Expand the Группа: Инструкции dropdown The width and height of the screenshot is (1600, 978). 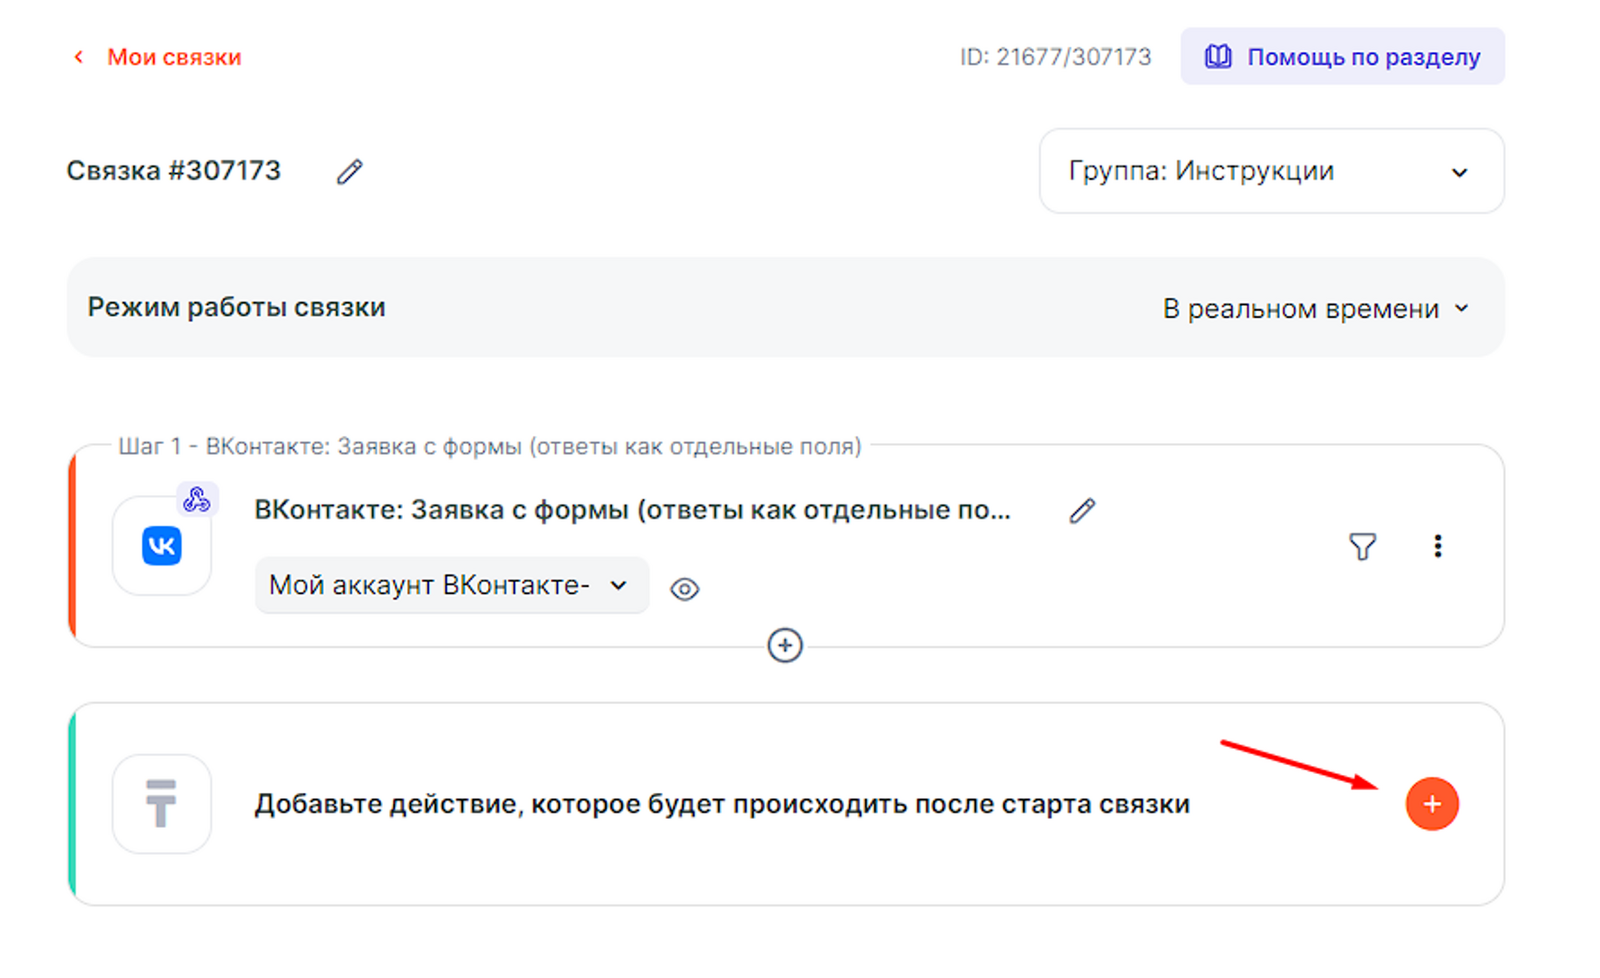(x=1271, y=171)
